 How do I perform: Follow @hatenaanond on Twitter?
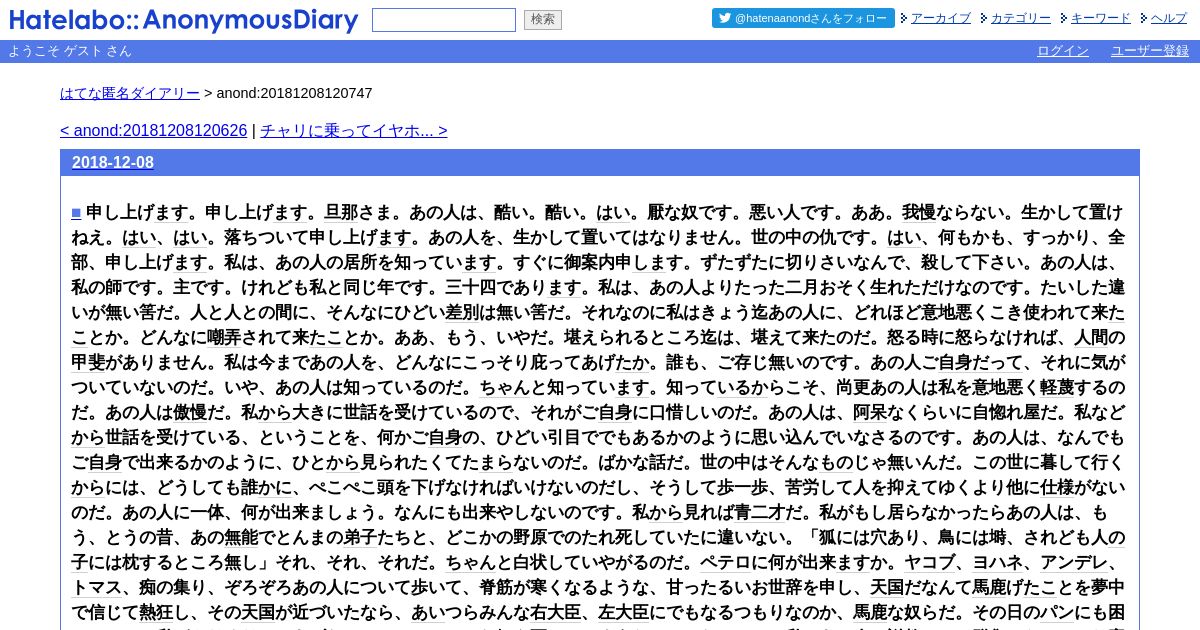coord(803,18)
